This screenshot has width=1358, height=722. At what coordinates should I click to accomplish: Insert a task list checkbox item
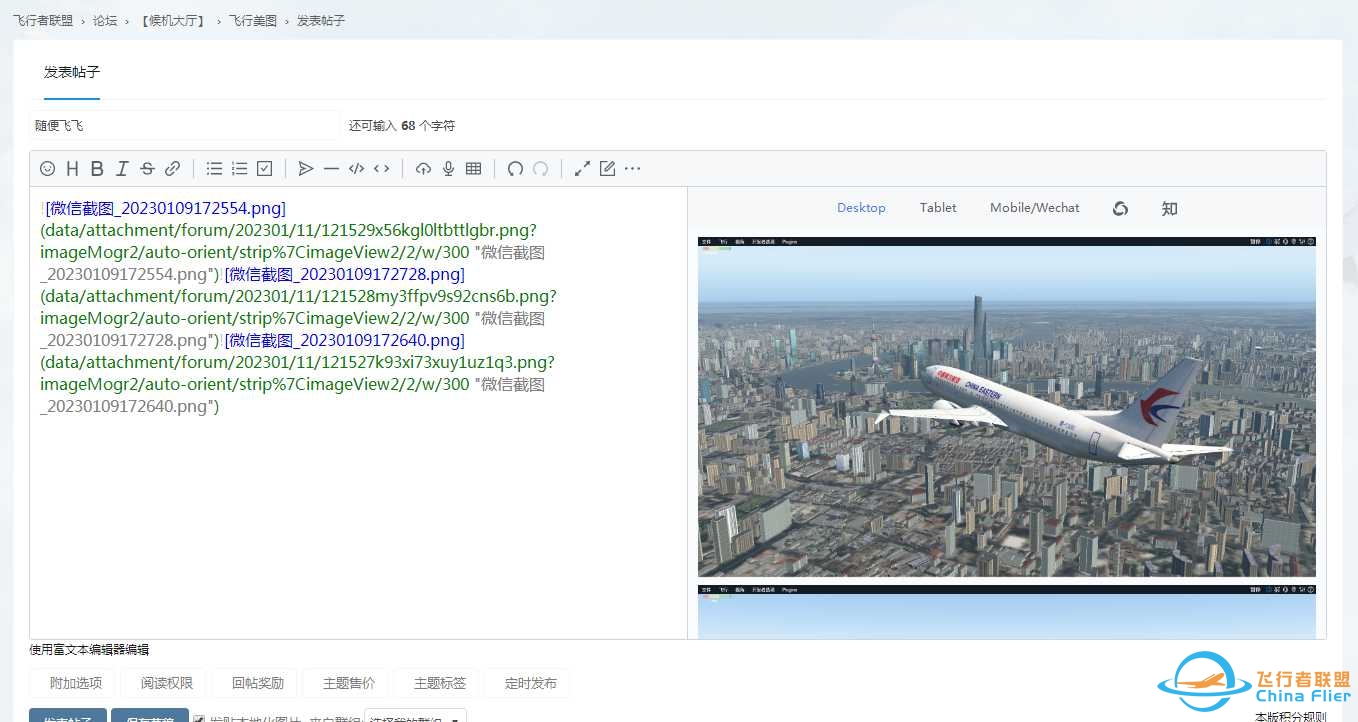[x=264, y=168]
